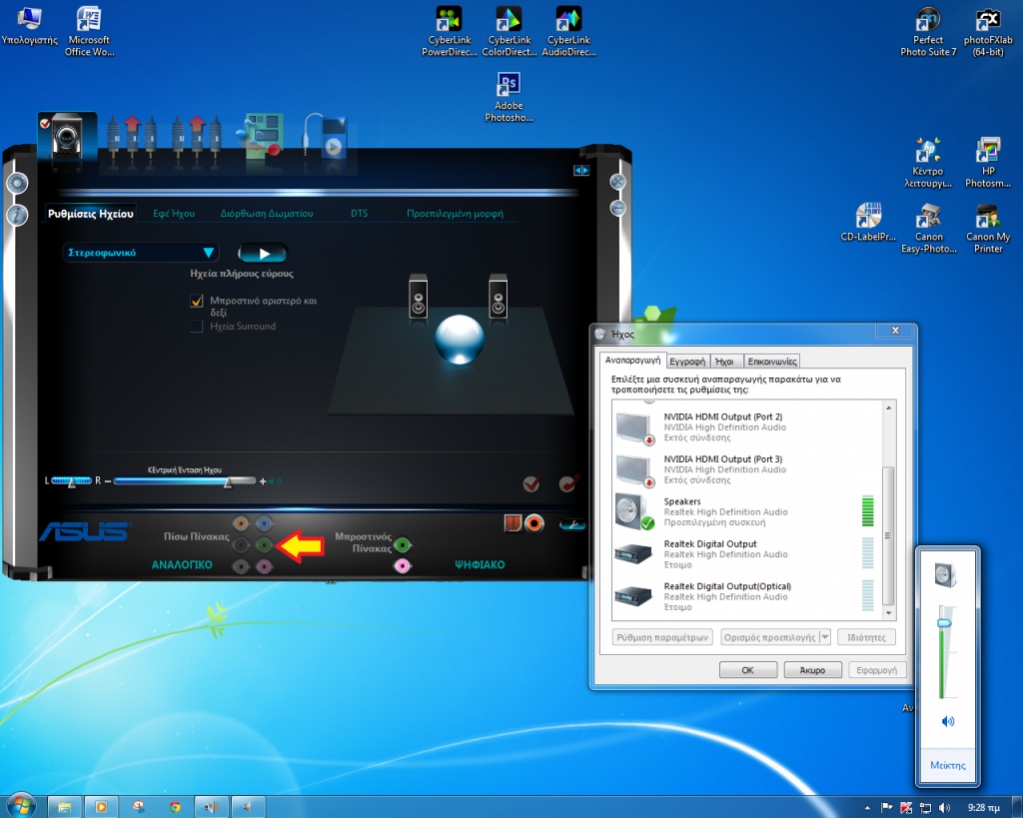Open the Μείκτης link in volume popup

[947, 765]
